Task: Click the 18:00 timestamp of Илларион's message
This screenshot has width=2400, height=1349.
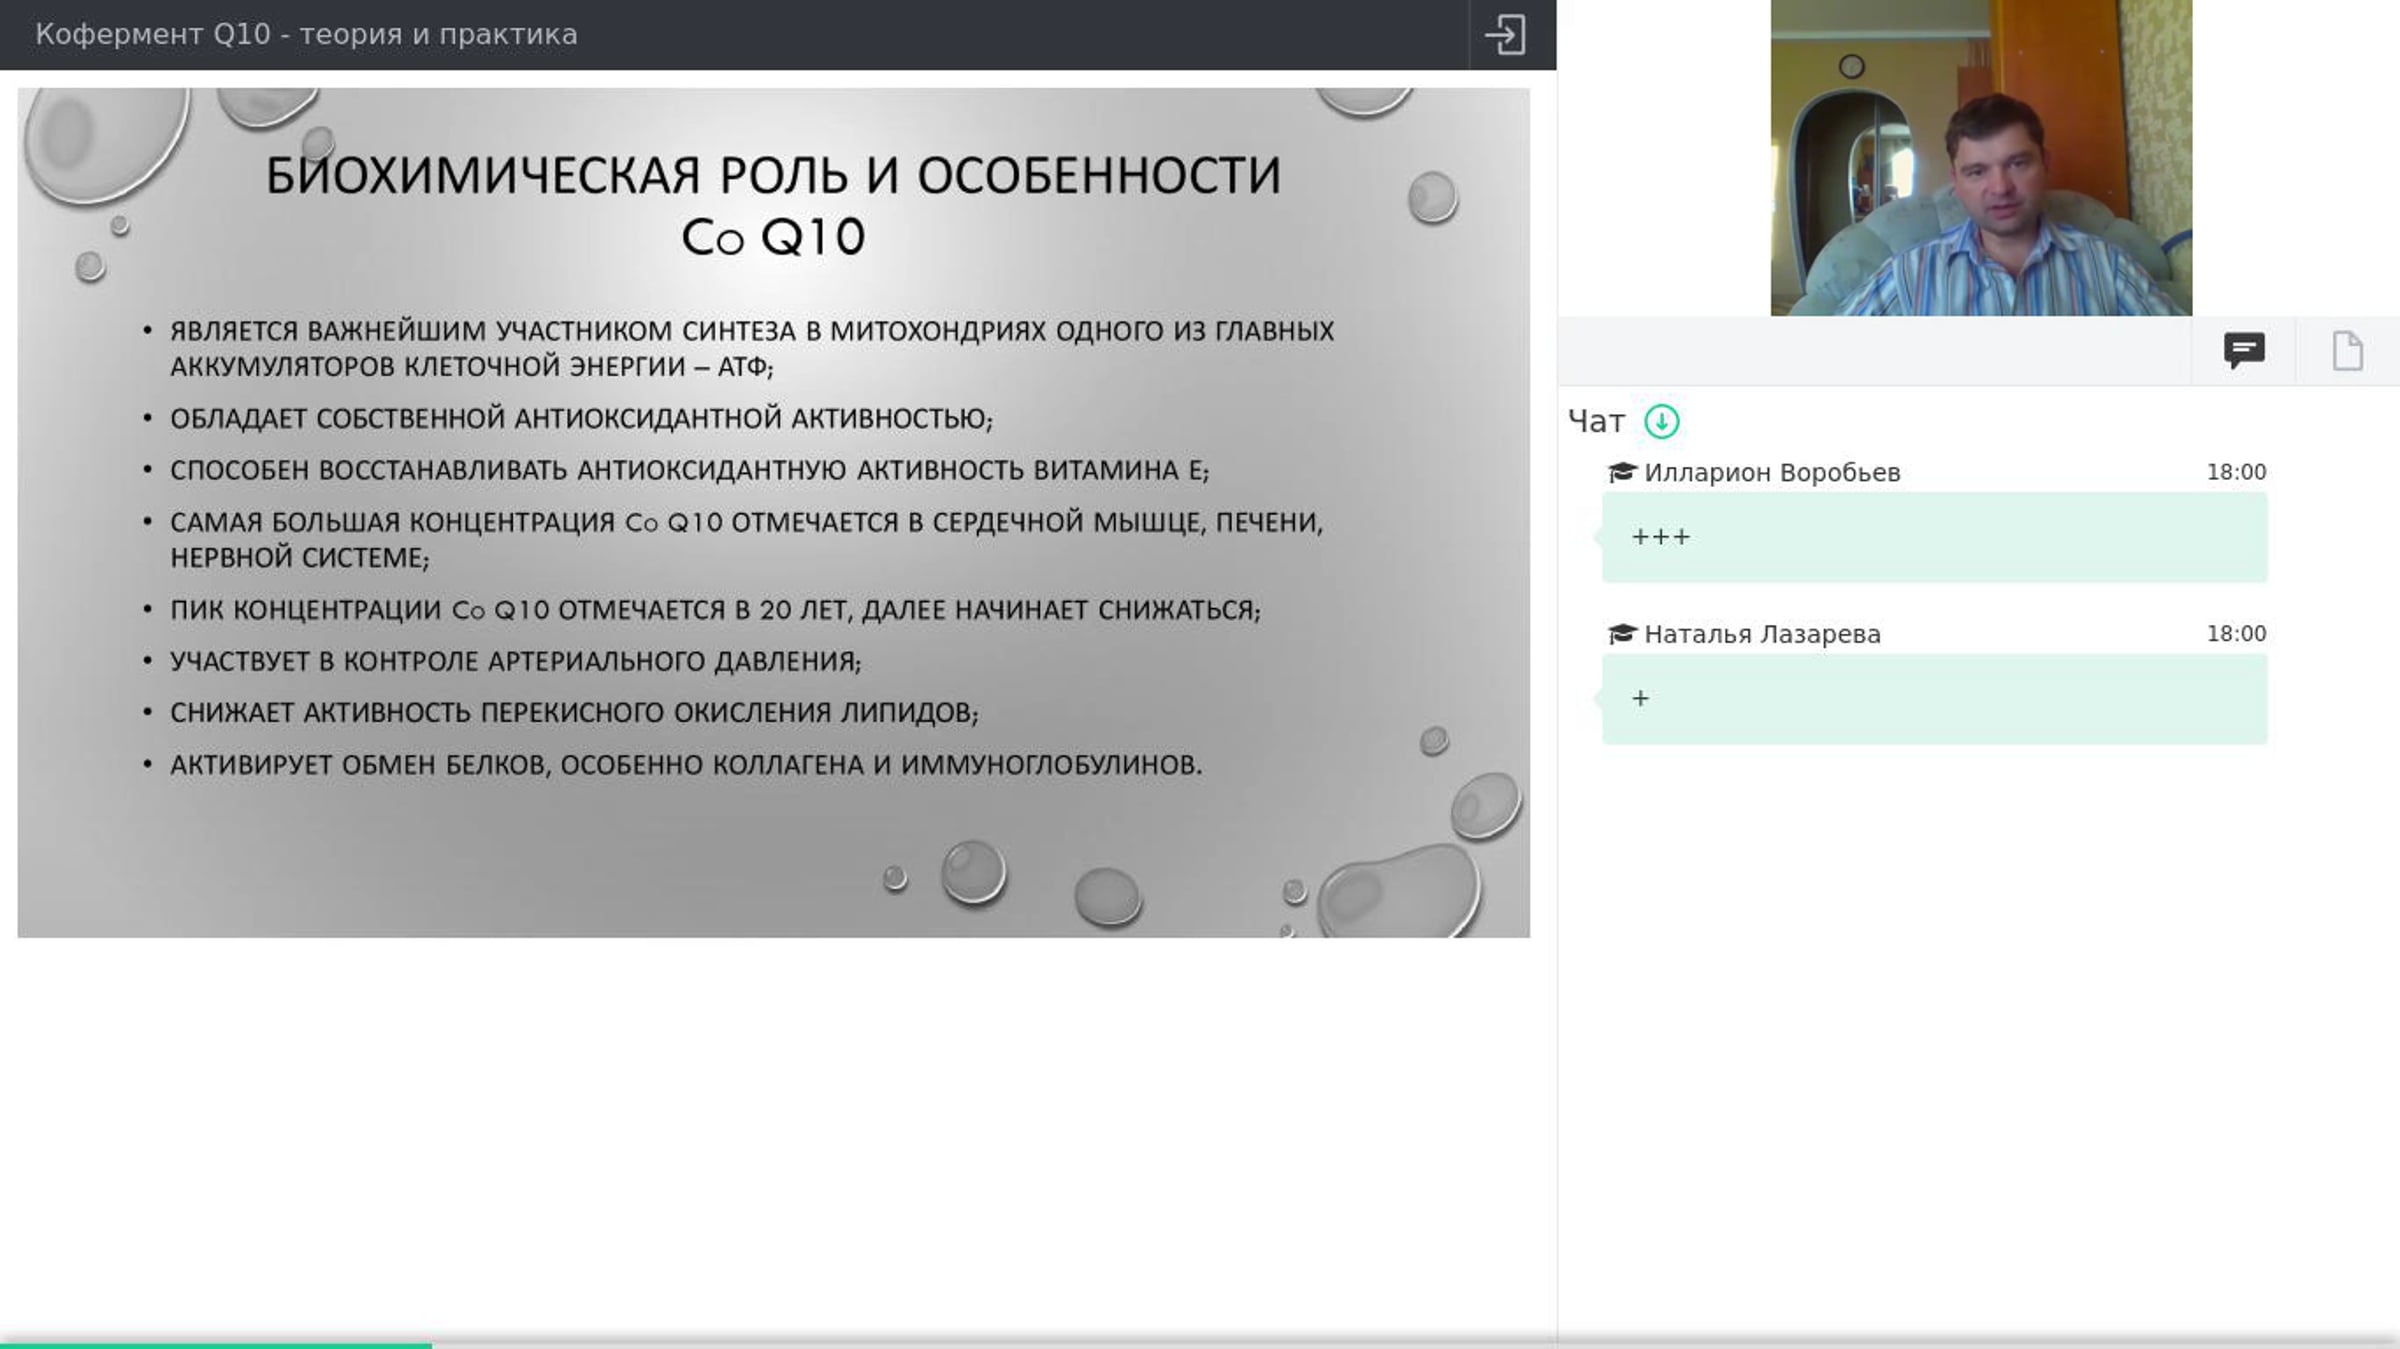Action: [2236, 472]
